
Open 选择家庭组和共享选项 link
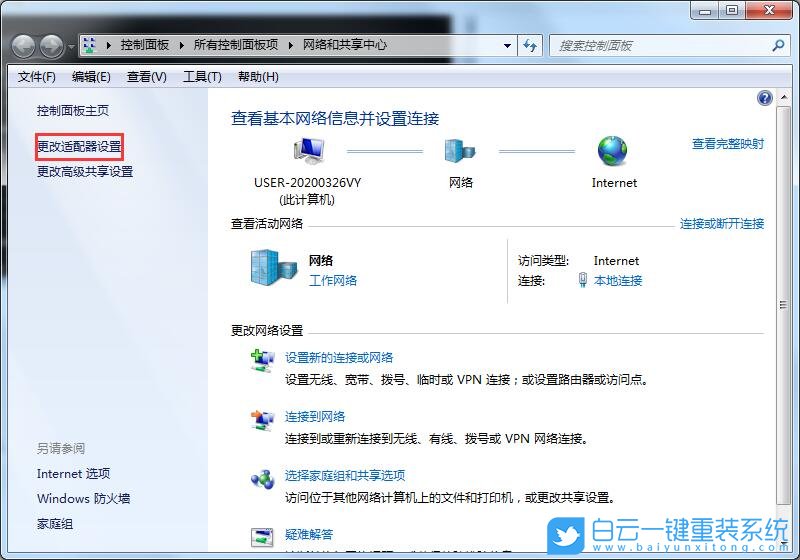[345, 476]
